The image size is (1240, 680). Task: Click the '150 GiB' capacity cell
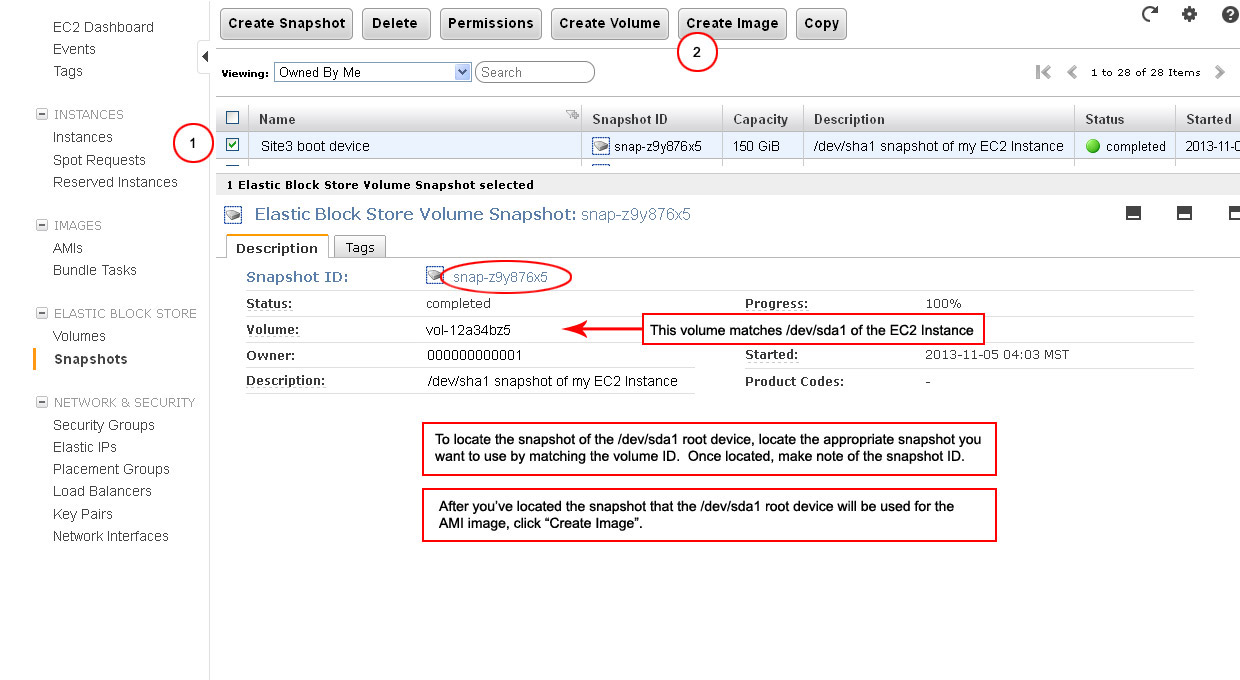[757, 146]
